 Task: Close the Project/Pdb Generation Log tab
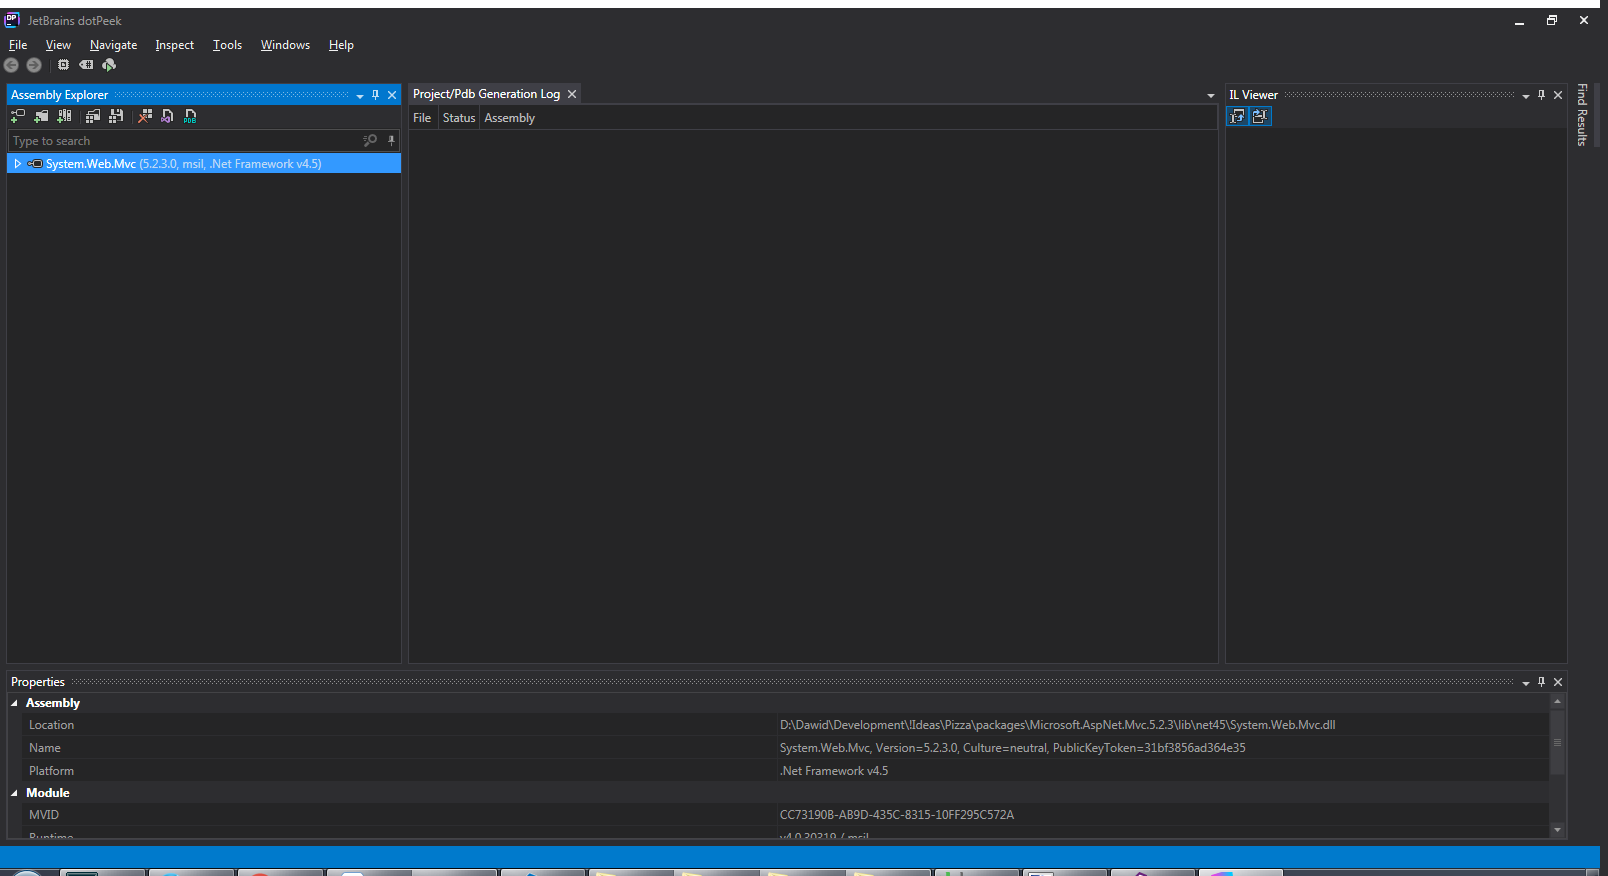(x=572, y=94)
